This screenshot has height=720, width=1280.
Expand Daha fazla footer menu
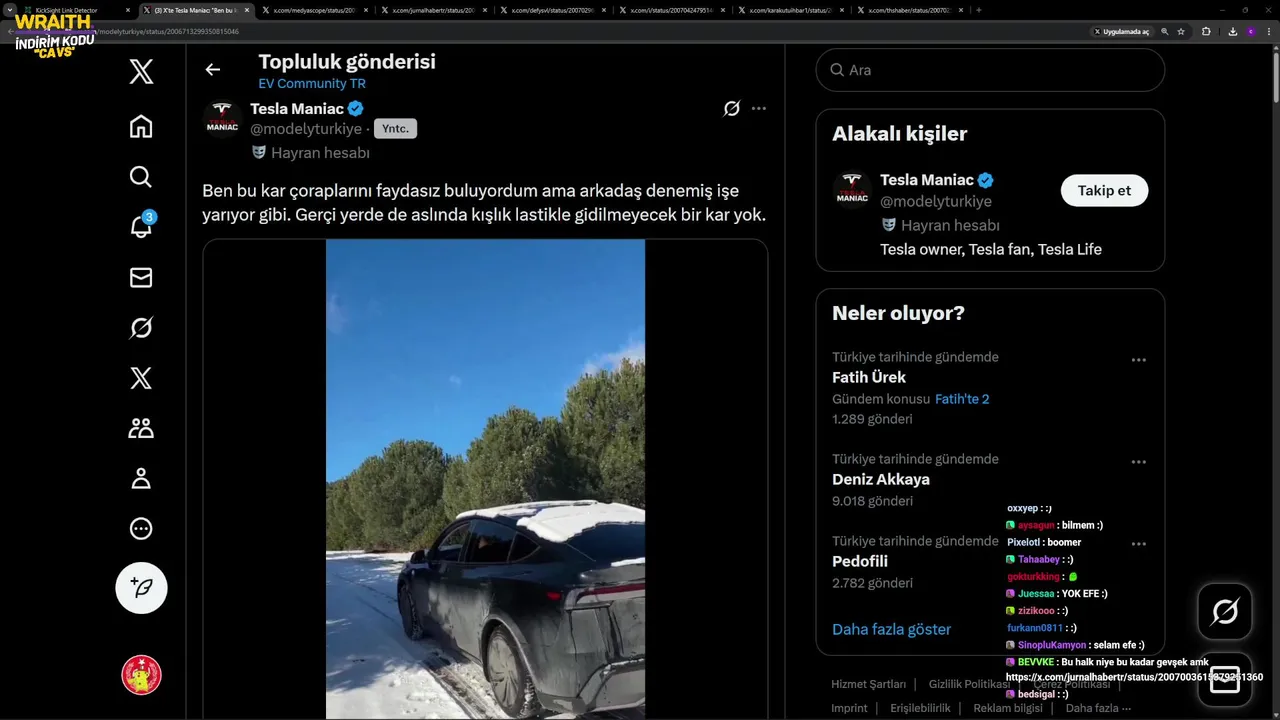pos(1098,708)
